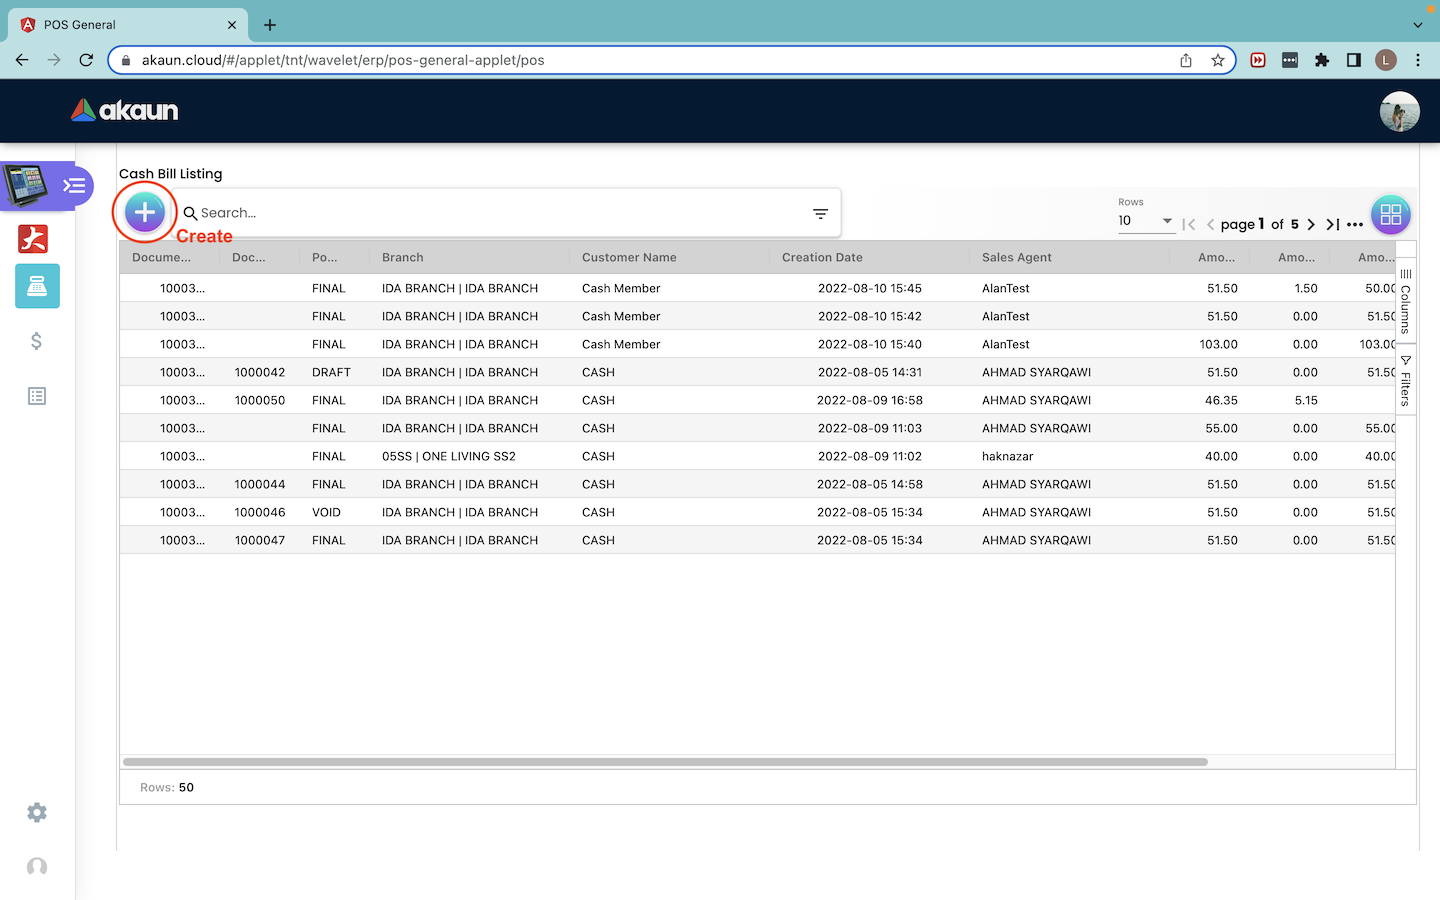The image size is (1440, 900).
Task: Select row created 2022-08-10 15:45
Action: [758, 288]
